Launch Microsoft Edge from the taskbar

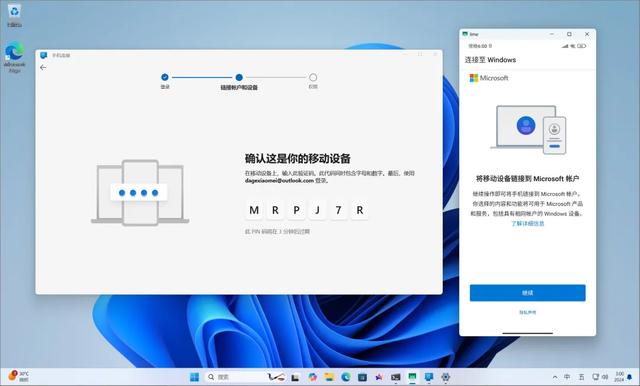tap(346, 377)
